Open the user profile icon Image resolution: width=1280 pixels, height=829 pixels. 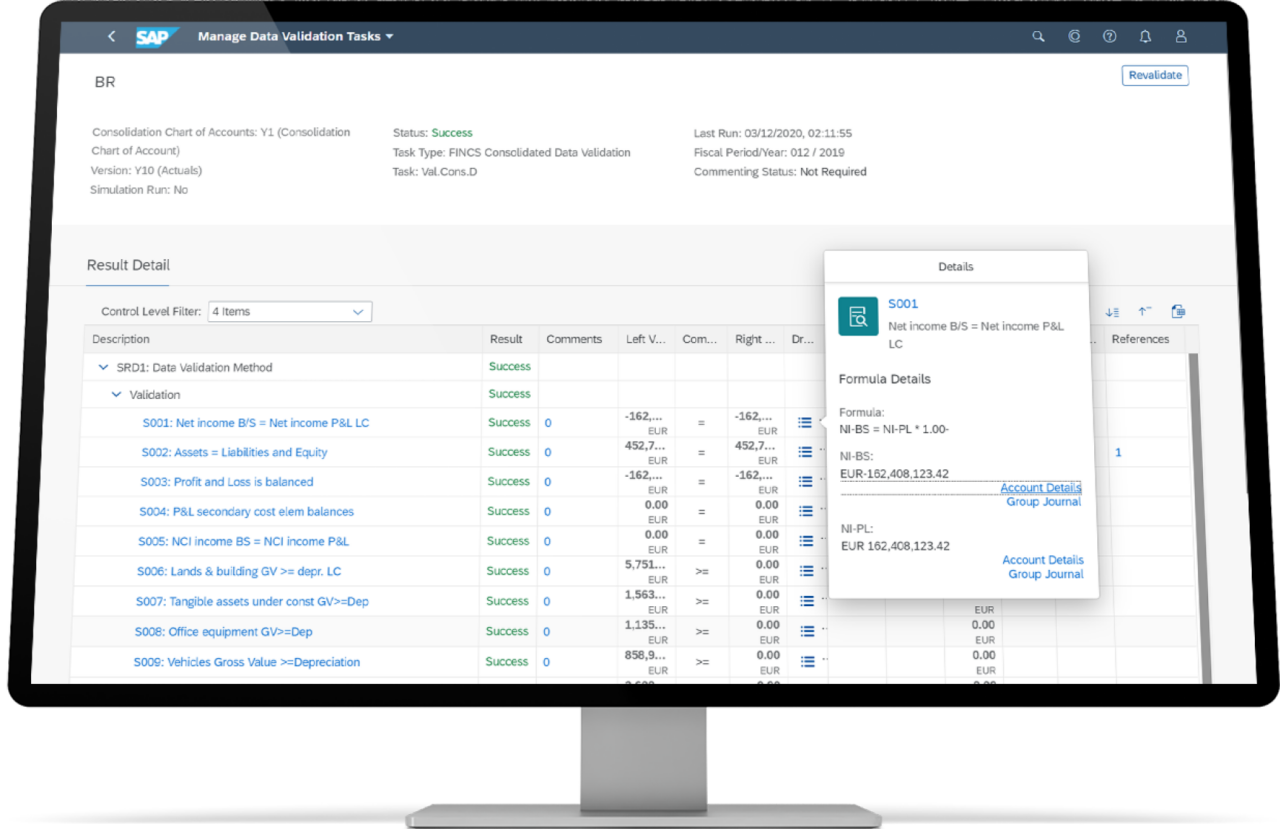click(x=1181, y=36)
